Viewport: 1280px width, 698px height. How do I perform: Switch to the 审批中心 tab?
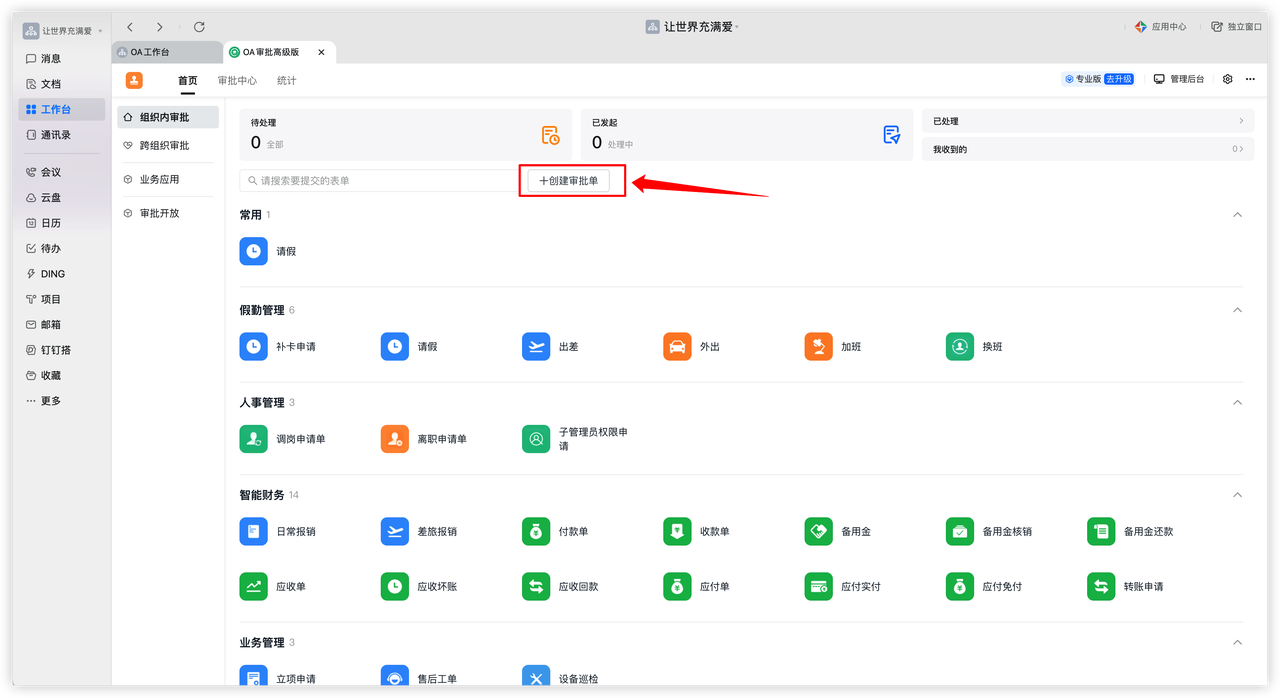click(237, 80)
